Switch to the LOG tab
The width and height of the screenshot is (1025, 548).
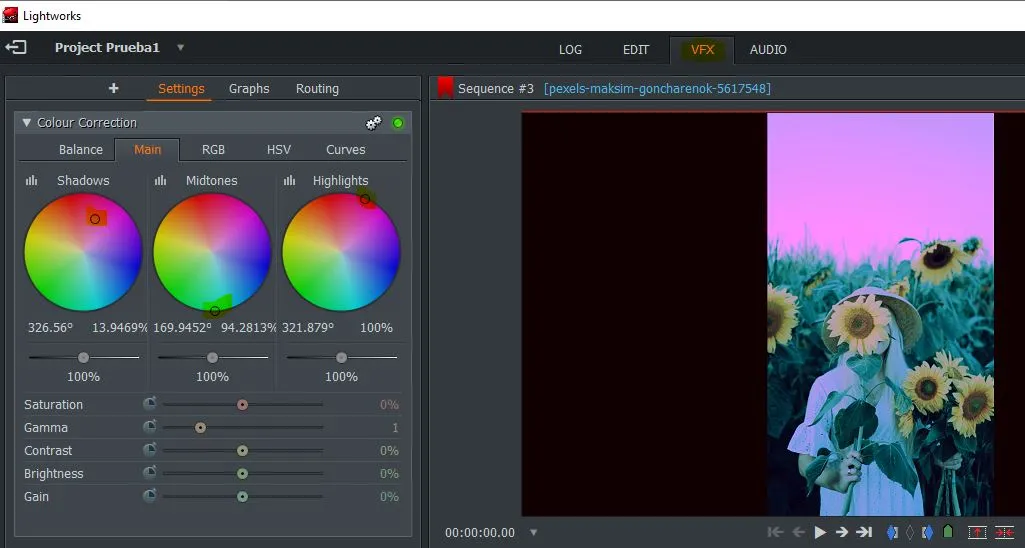[x=570, y=50]
